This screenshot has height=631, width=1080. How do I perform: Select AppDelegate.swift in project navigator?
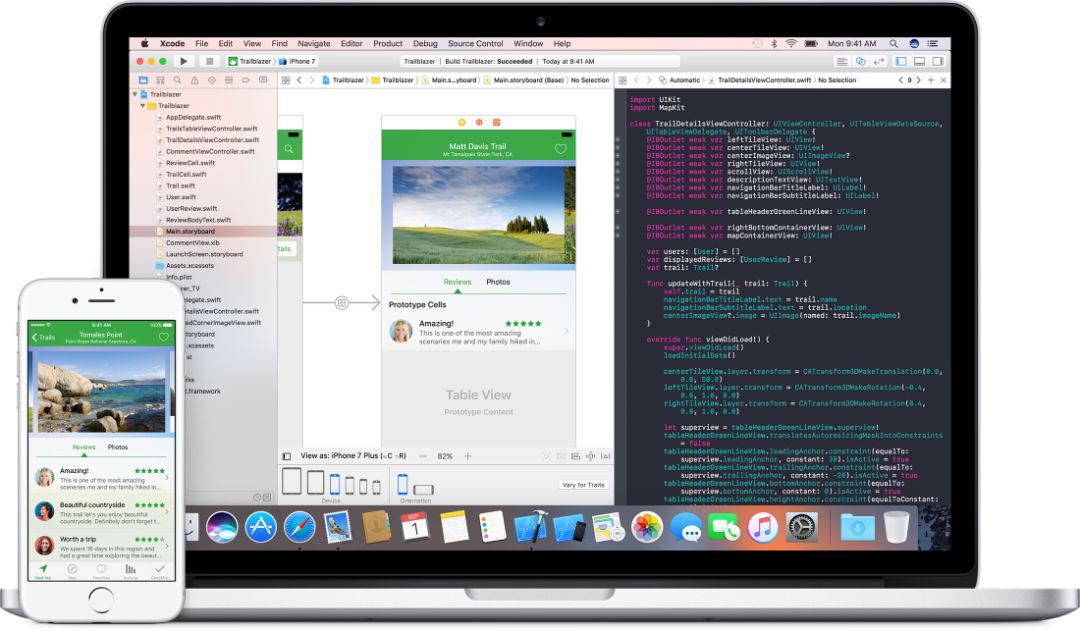(x=193, y=117)
